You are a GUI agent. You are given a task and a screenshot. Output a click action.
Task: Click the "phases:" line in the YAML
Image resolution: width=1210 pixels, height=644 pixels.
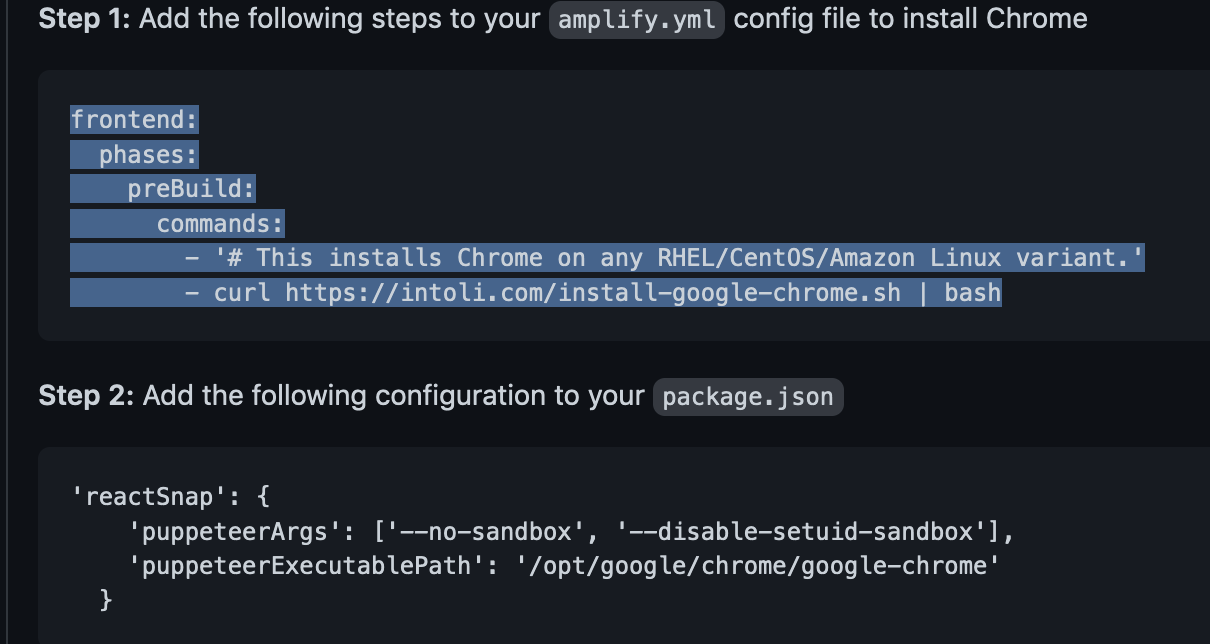149,155
